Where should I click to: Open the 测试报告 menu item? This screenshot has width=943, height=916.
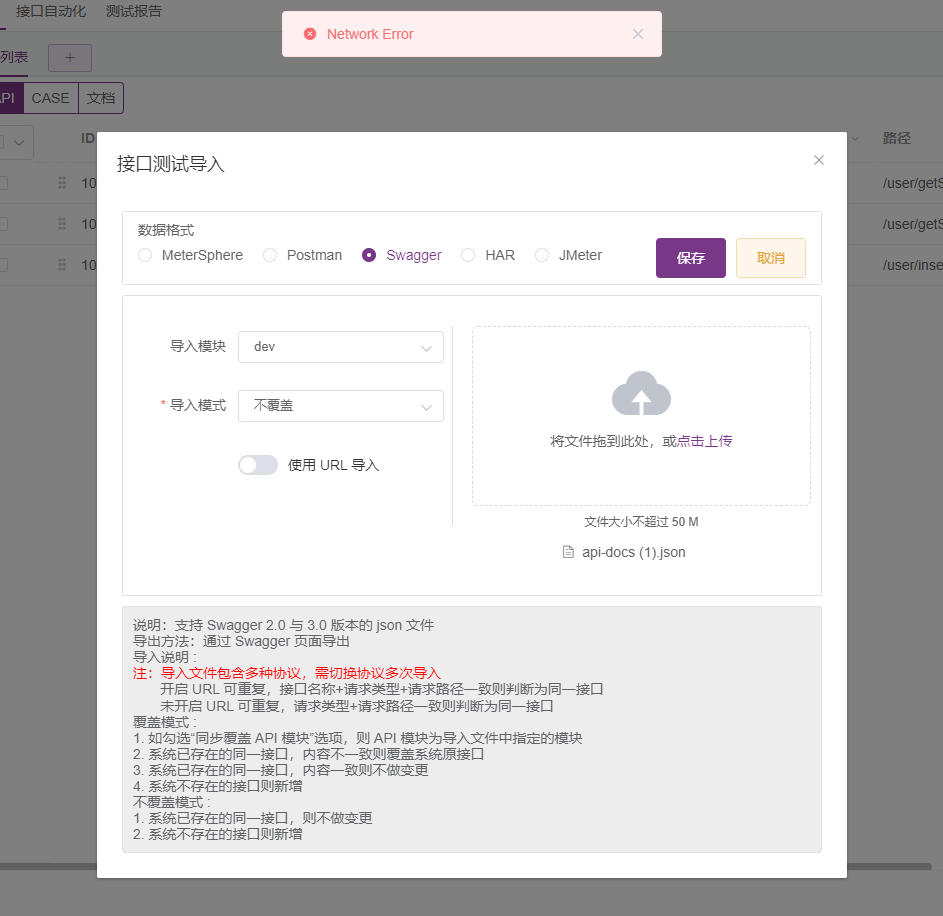pyautogui.click(x=132, y=12)
